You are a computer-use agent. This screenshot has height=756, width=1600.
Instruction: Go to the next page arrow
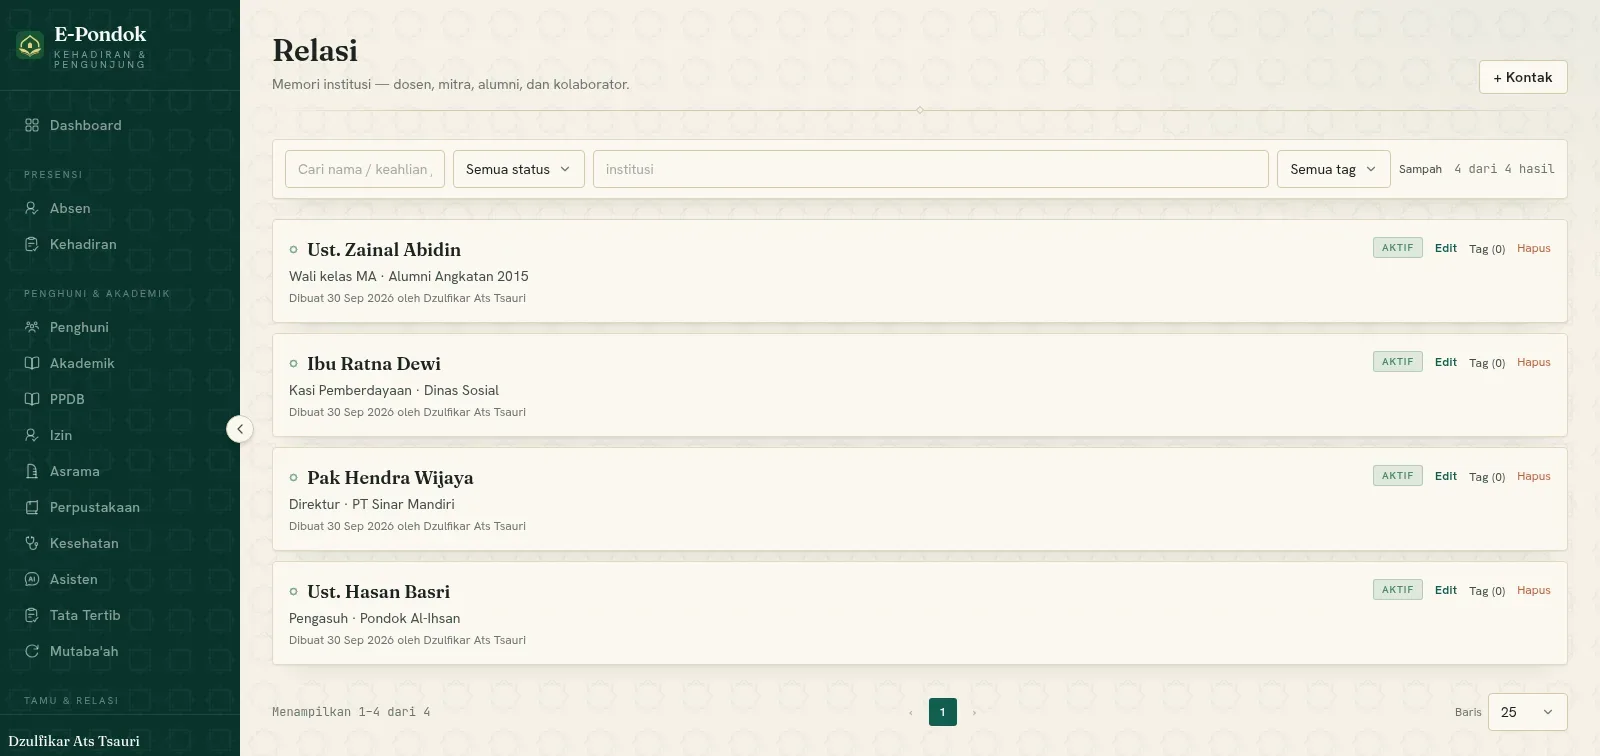974,712
